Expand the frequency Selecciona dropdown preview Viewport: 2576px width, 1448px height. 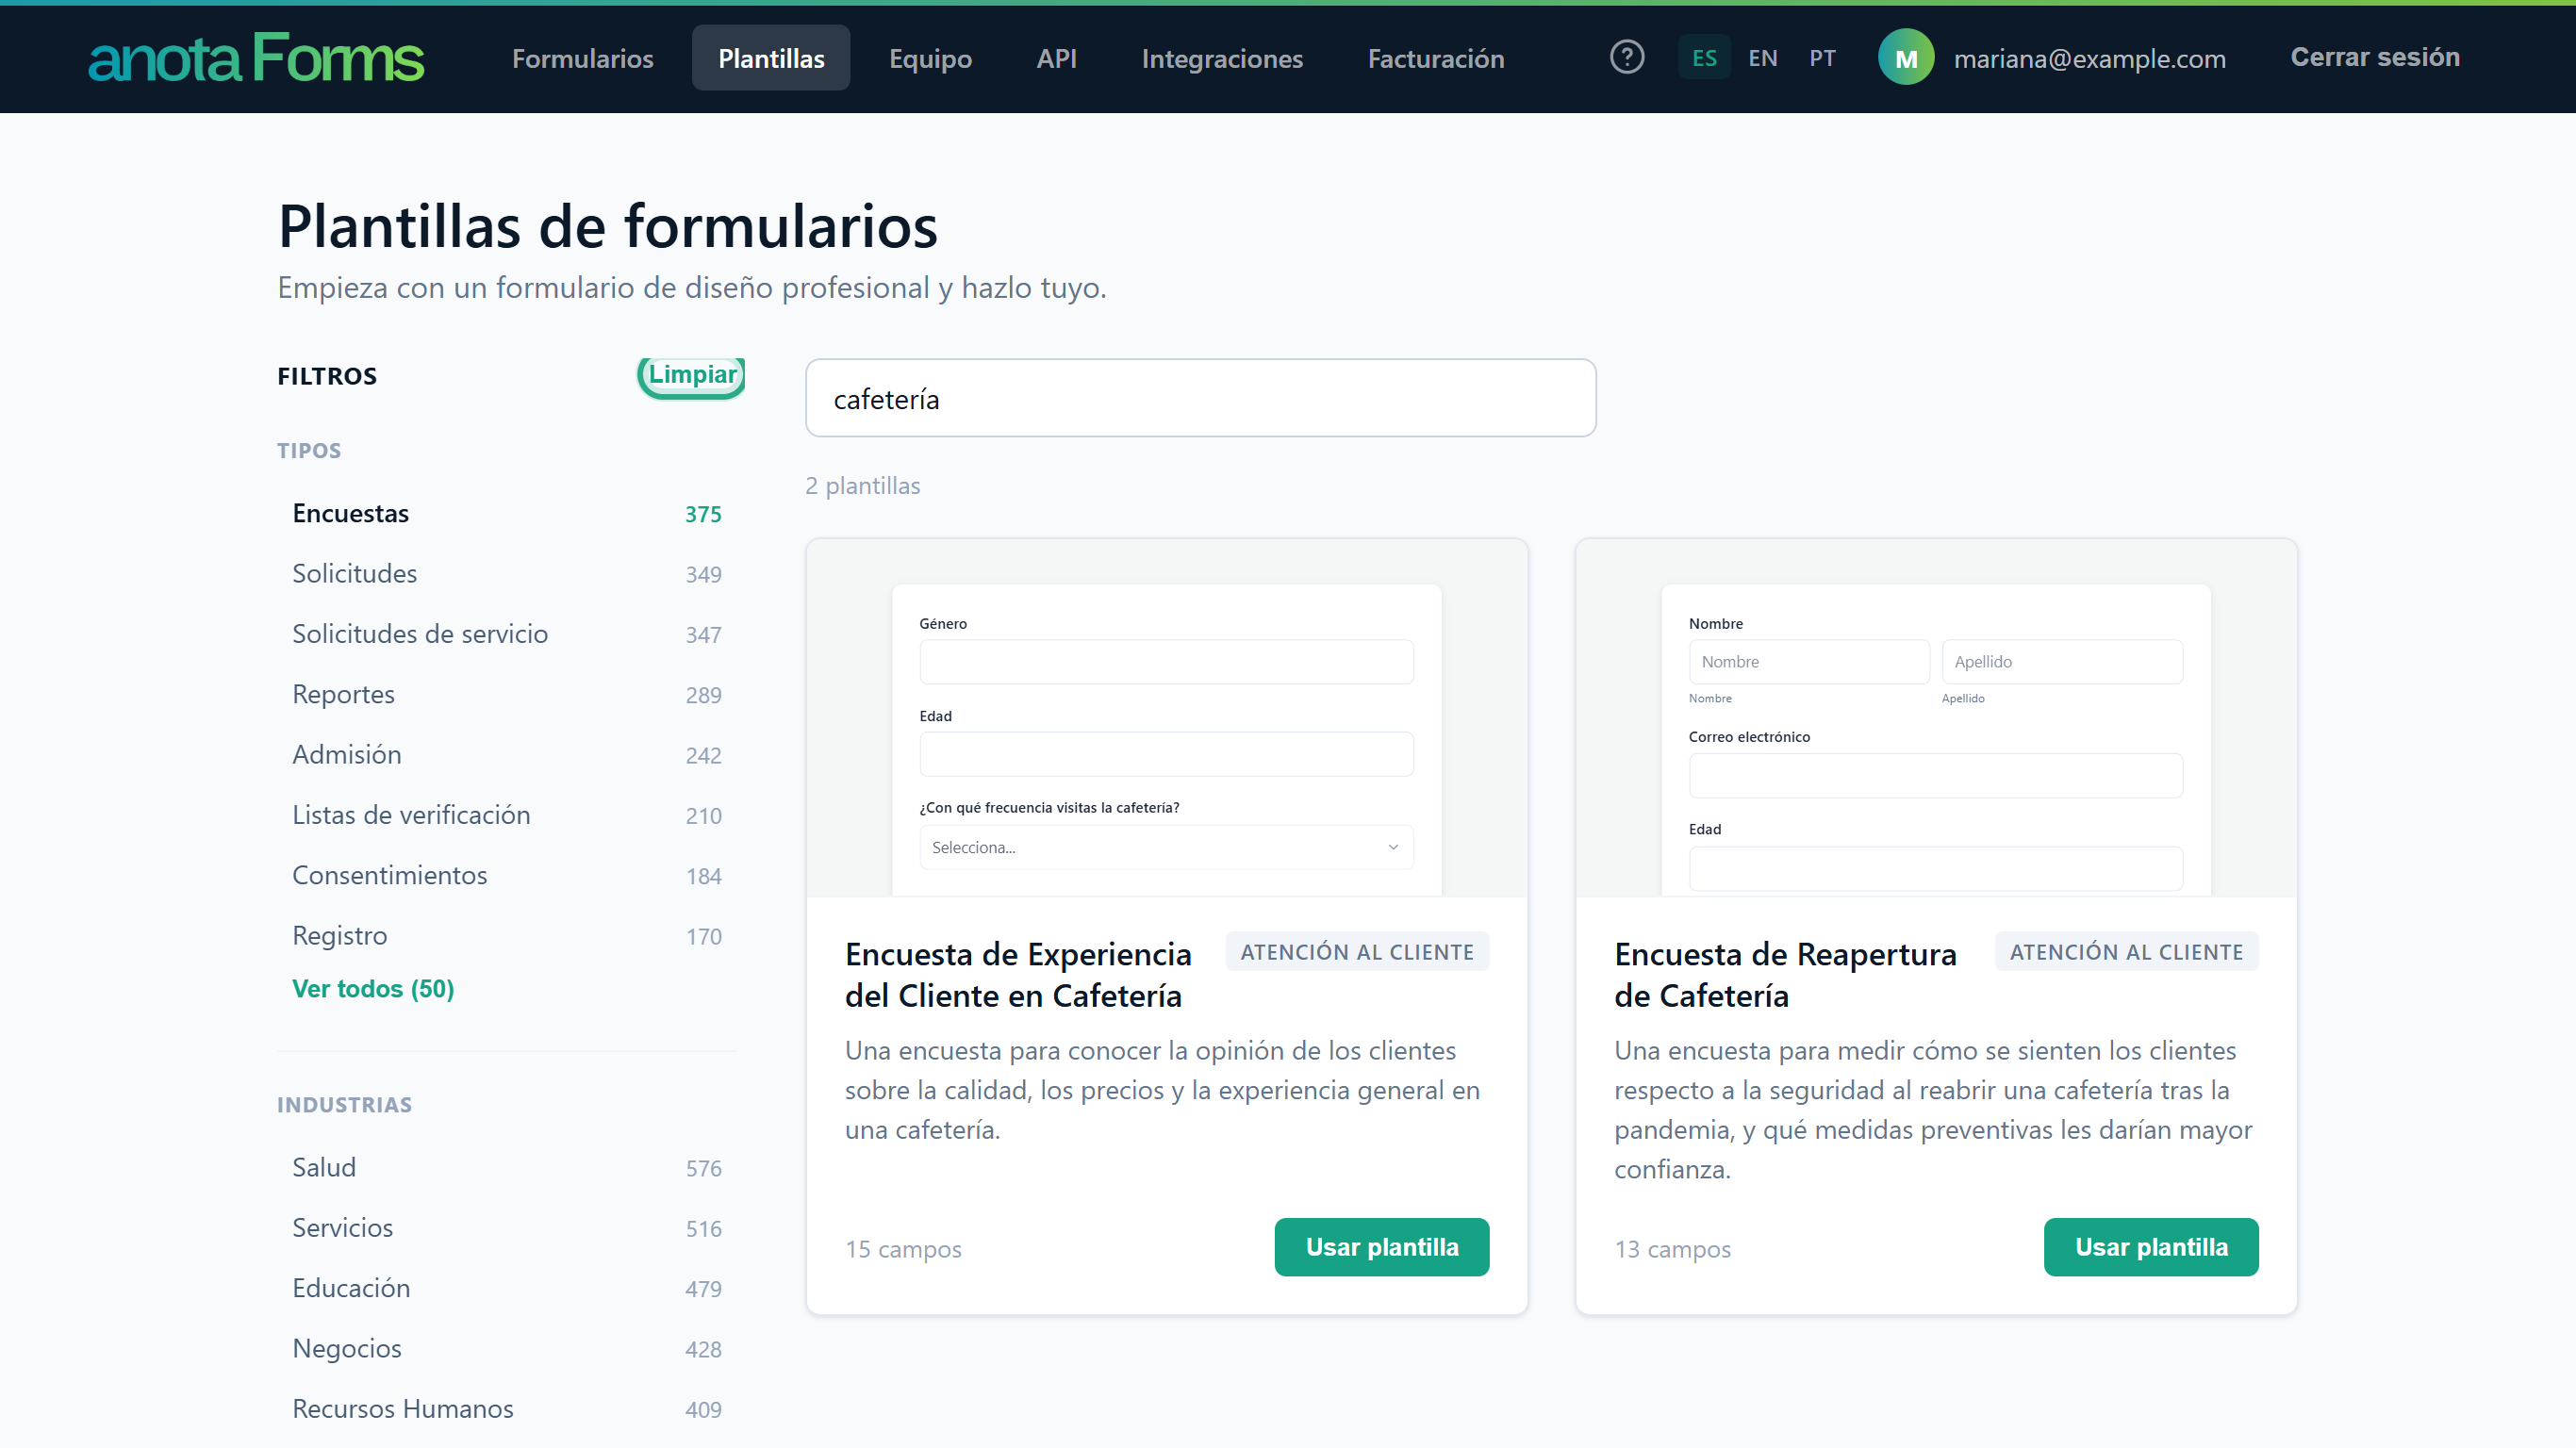pos(1166,847)
